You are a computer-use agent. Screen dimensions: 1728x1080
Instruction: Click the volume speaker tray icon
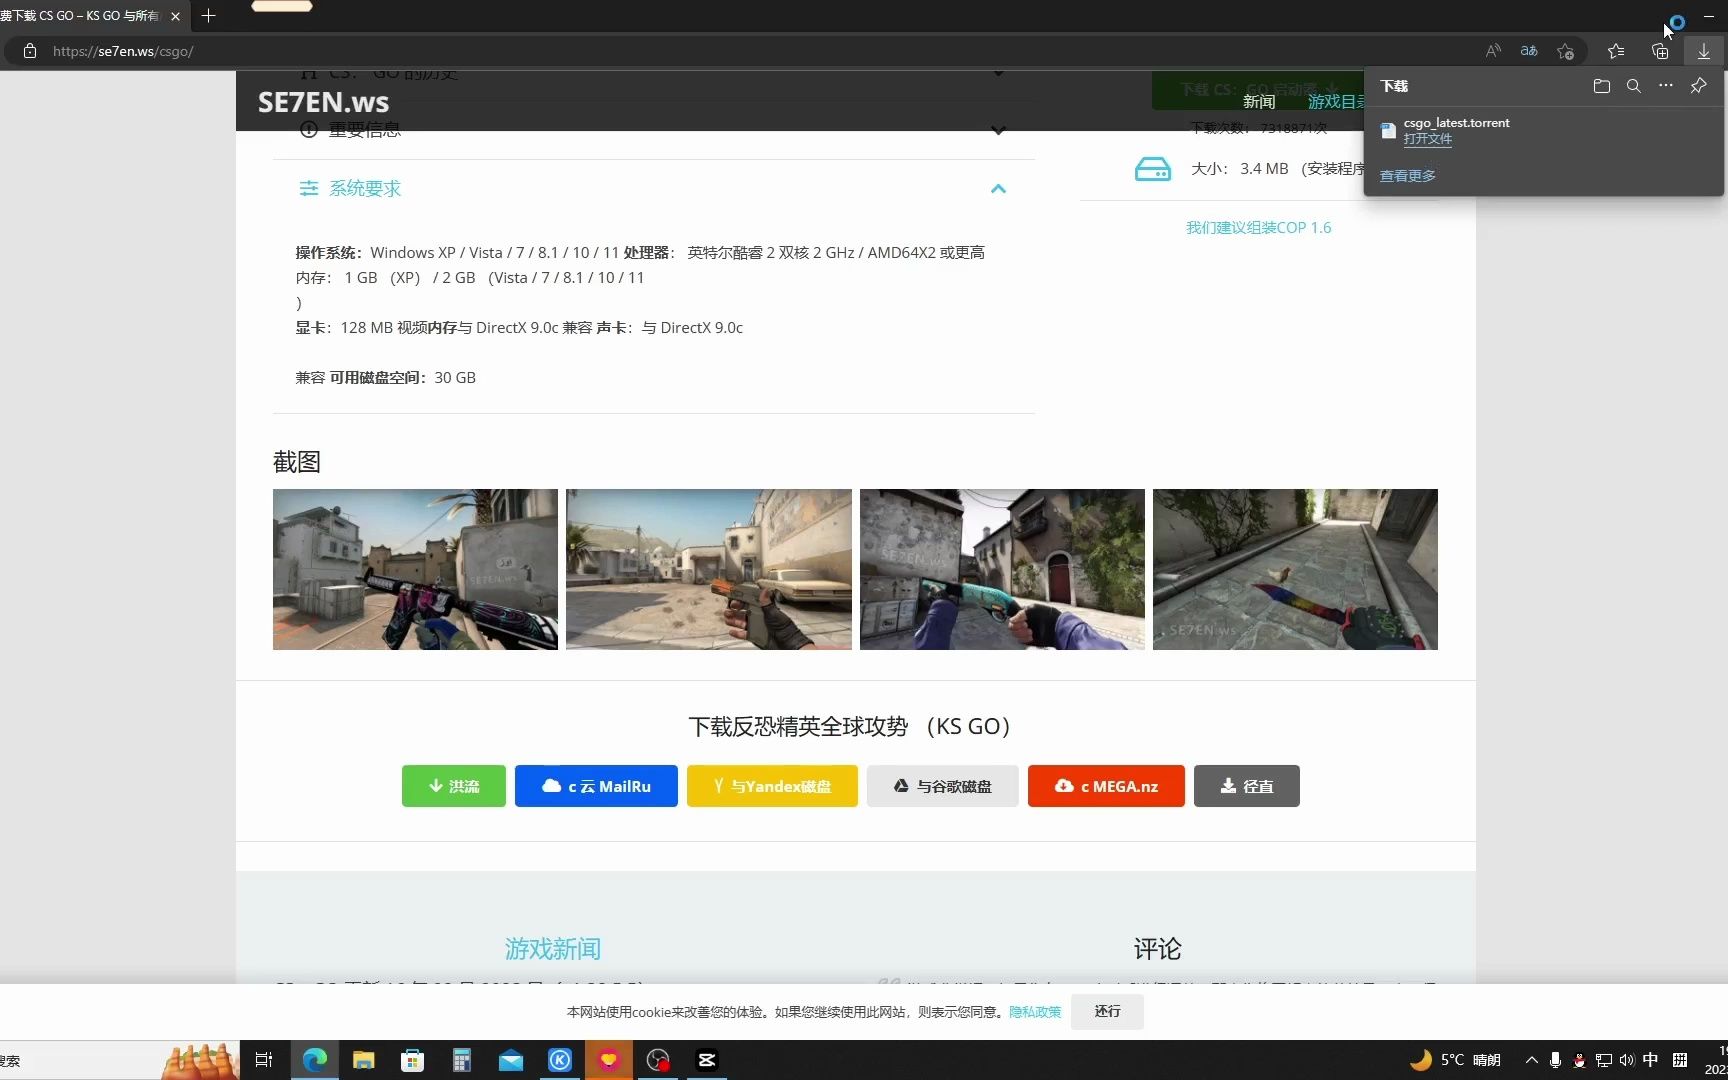[x=1626, y=1060]
